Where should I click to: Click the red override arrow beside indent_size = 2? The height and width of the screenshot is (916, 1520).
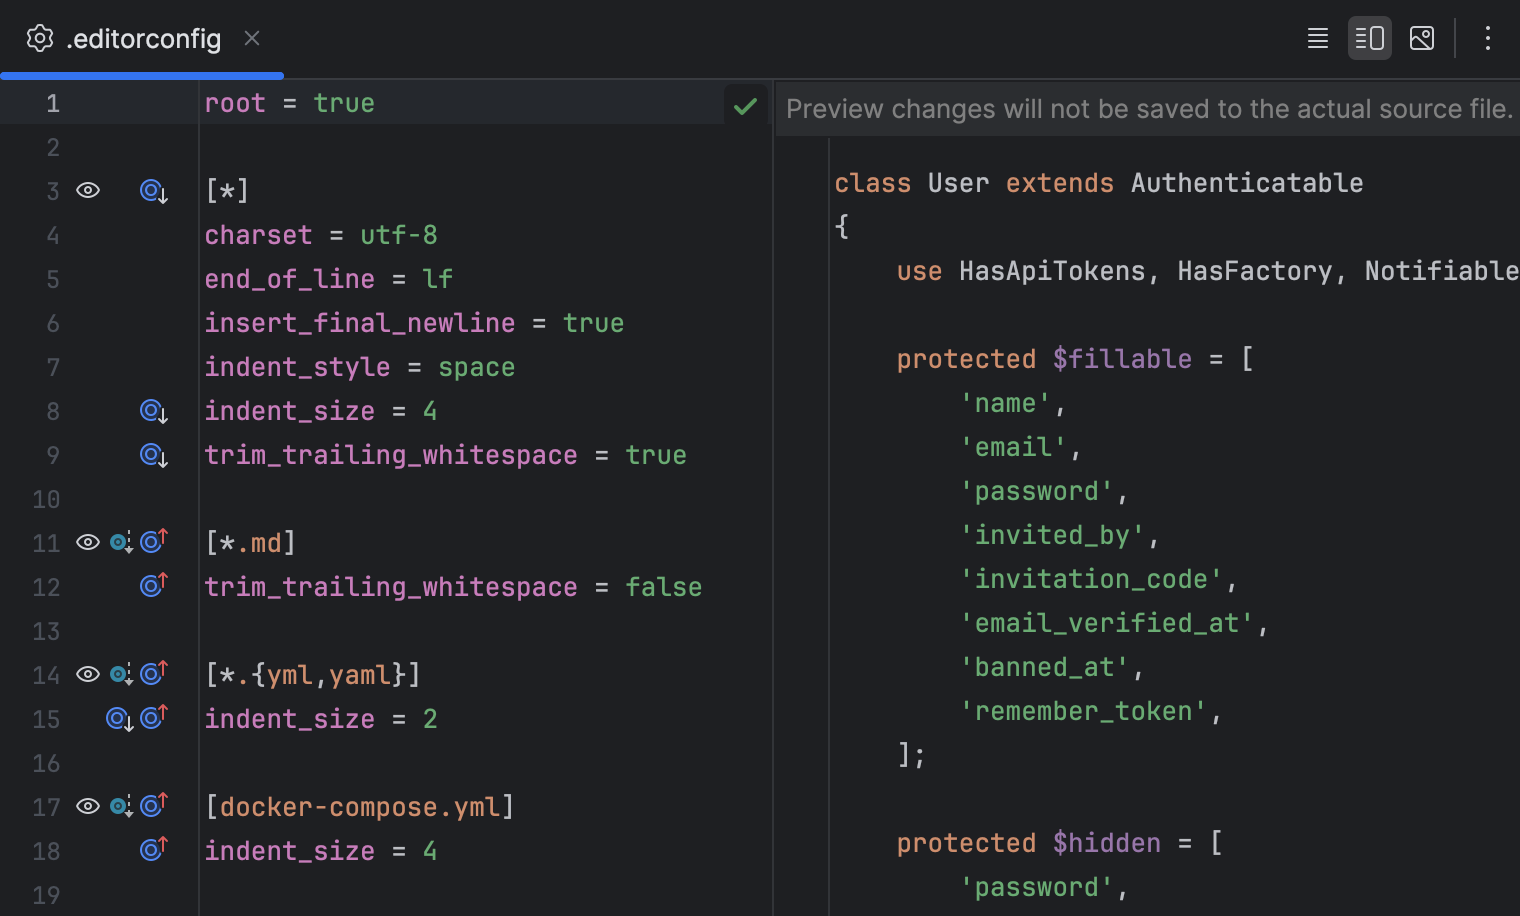(153, 717)
